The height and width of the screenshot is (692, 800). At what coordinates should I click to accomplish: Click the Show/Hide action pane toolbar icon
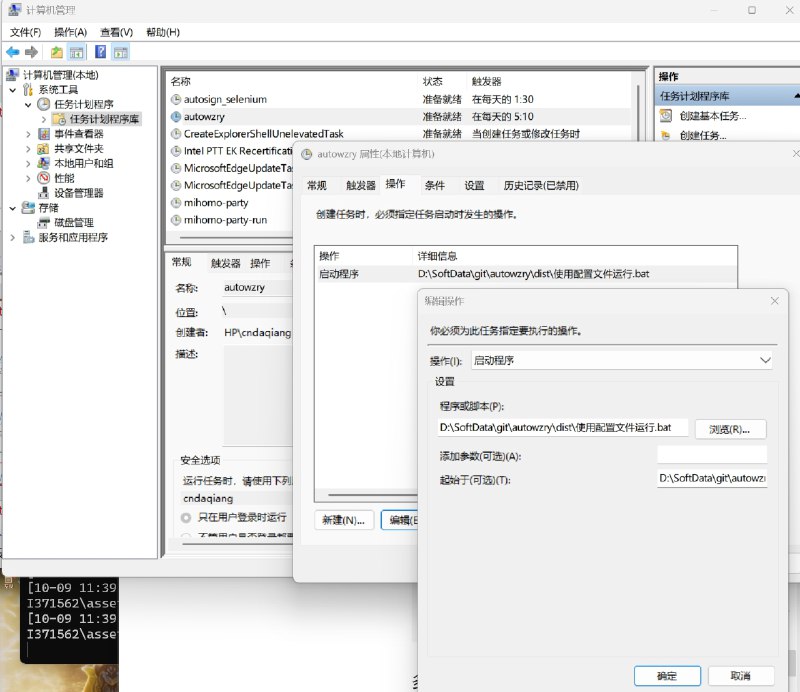point(120,52)
